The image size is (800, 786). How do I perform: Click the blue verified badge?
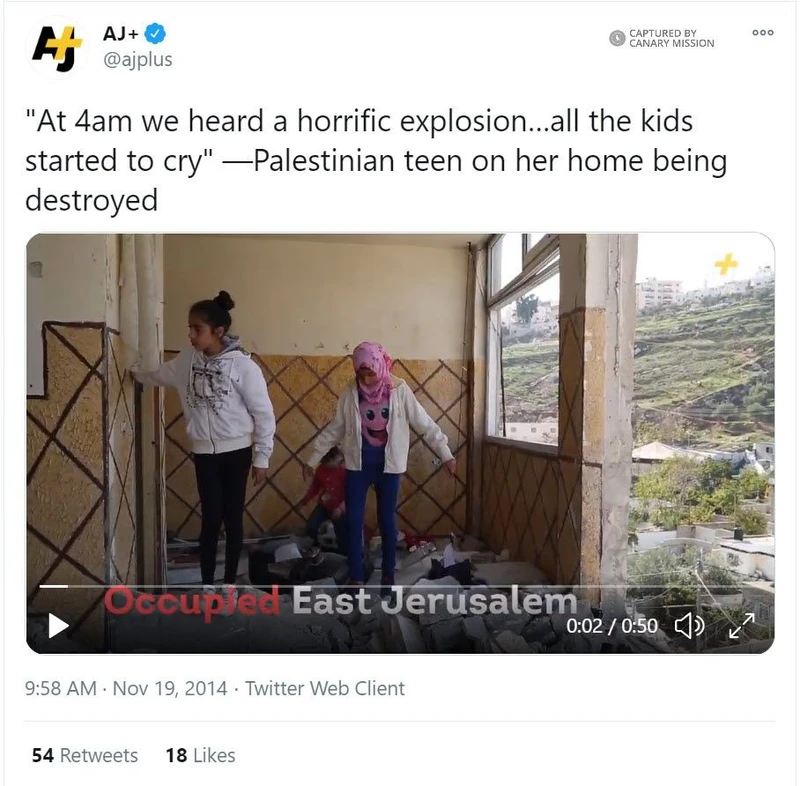pos(155,34)
